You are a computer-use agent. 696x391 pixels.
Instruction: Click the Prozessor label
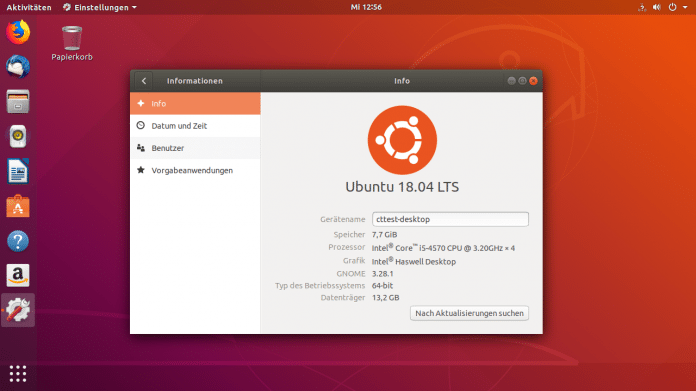tap(347, 247)
